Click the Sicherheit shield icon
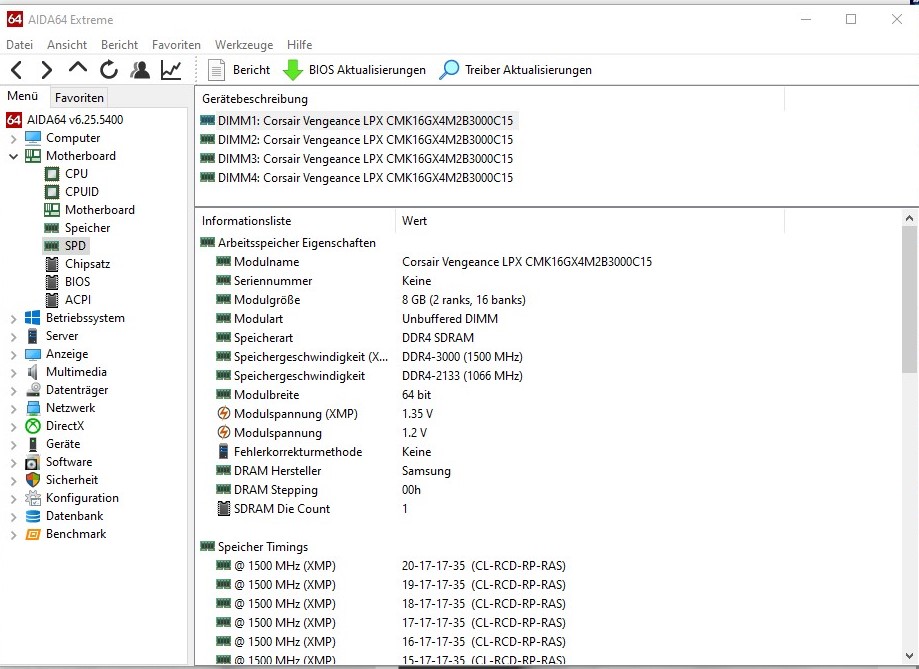This screenshot has height=669, width=919. [33, 480]
